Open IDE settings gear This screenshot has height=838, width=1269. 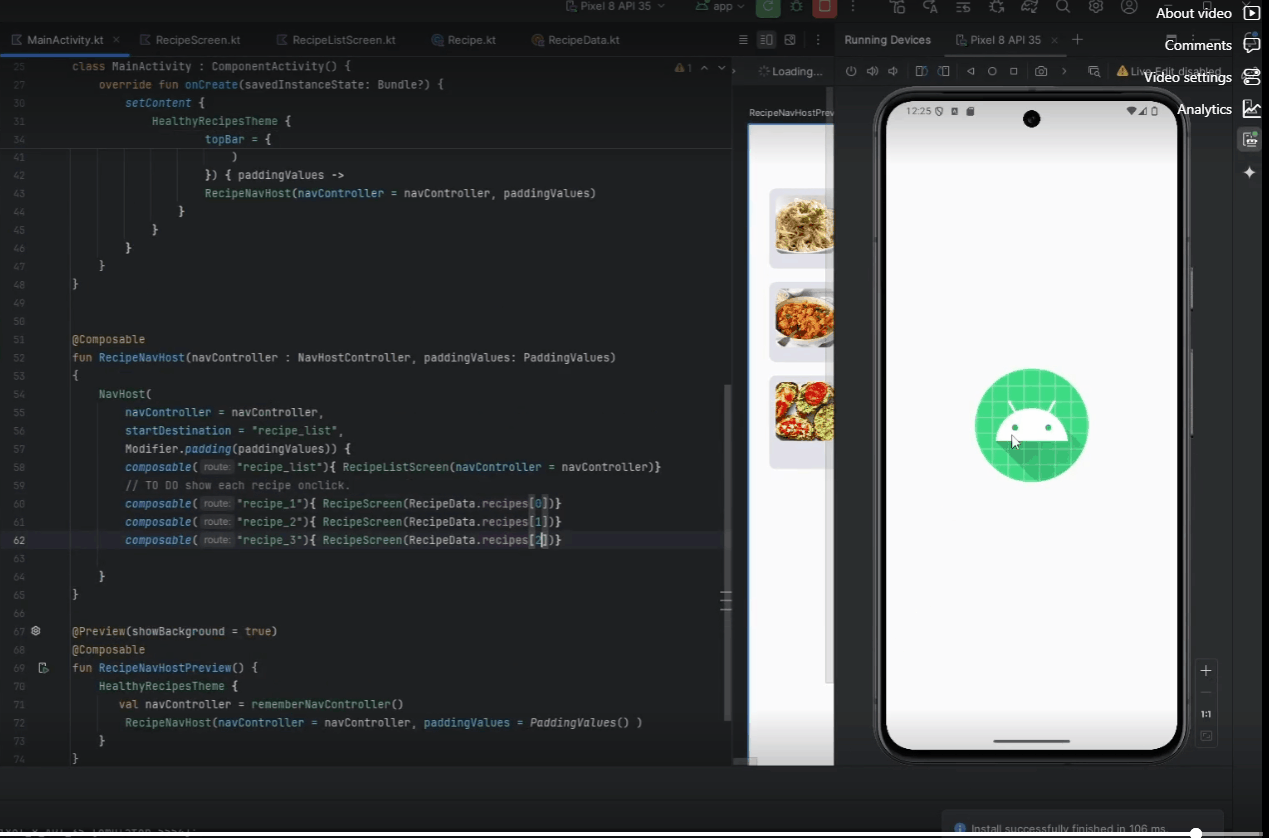coord(1096,7)
